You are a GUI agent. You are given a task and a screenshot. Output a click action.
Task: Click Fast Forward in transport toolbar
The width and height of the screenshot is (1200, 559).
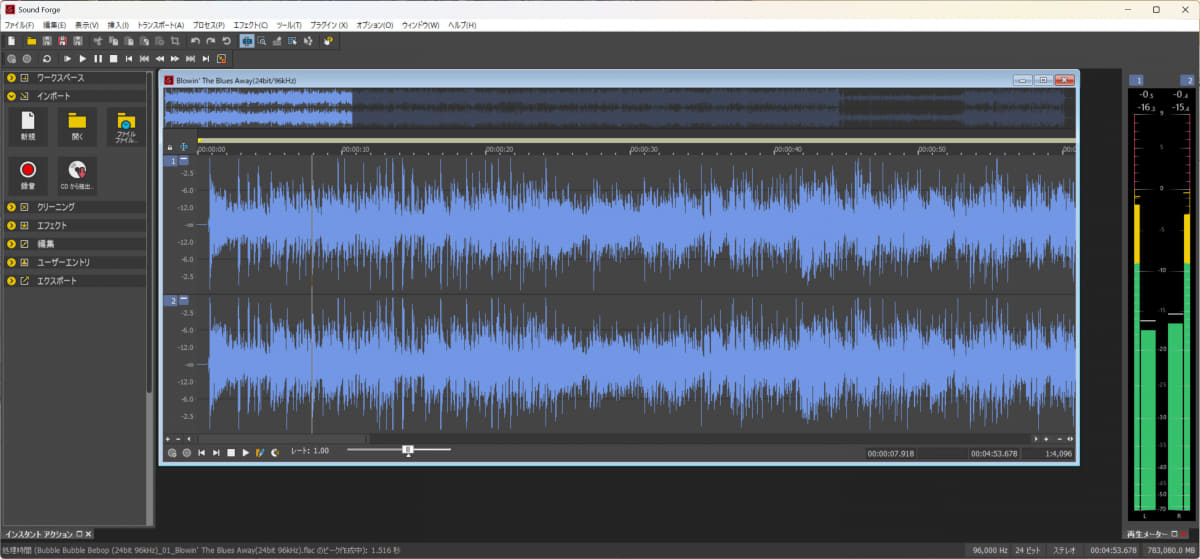[175, 59]
